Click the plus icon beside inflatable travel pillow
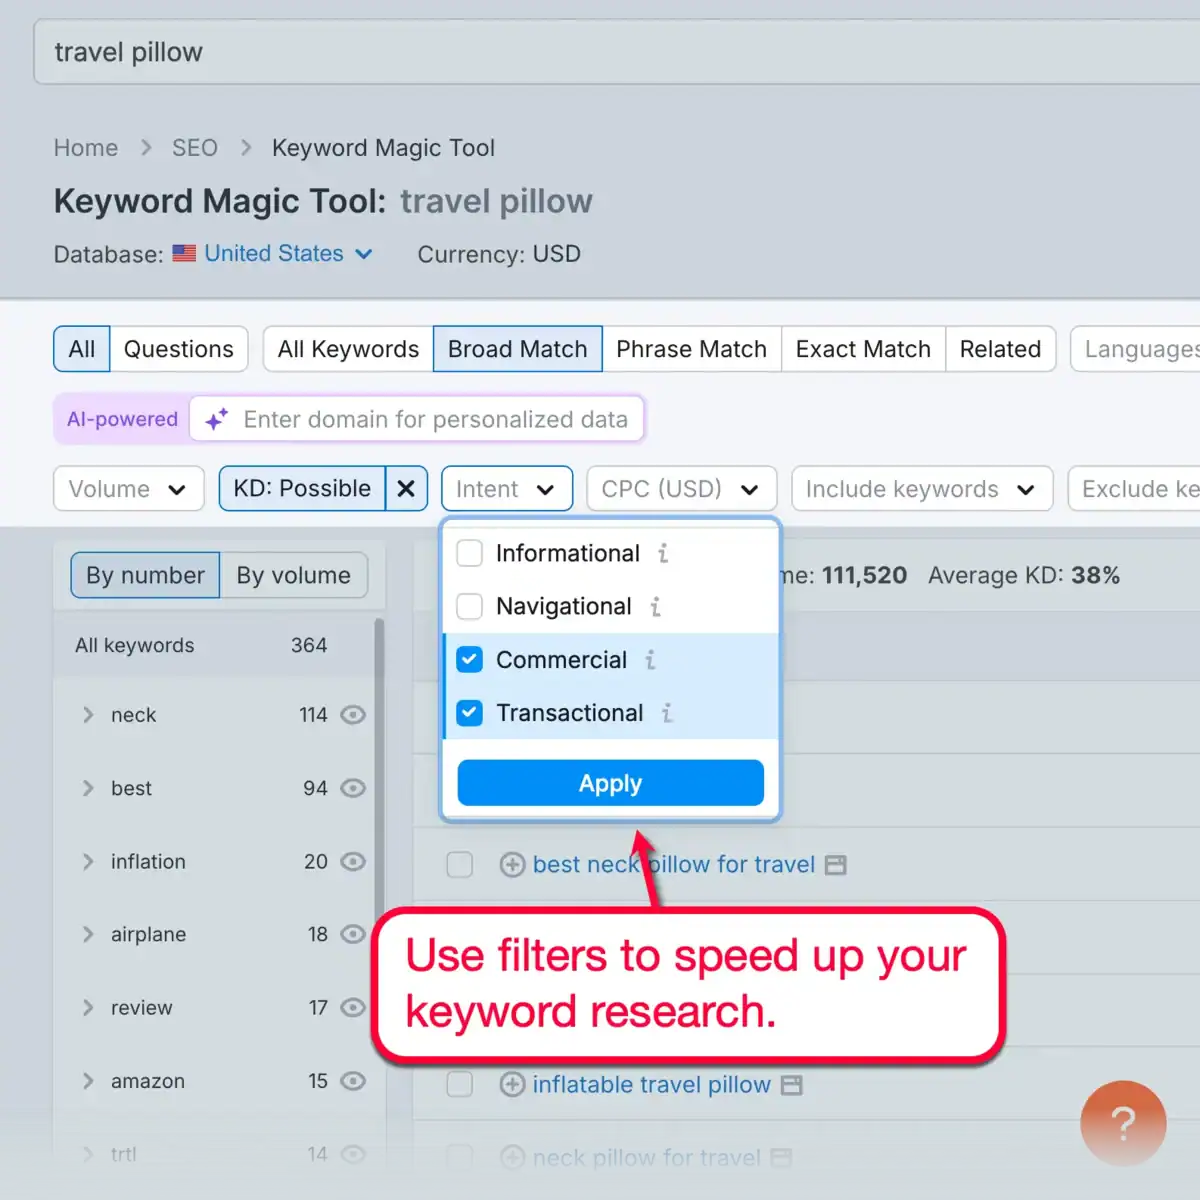The image size is (1200, 1200). pos(512,1084)
